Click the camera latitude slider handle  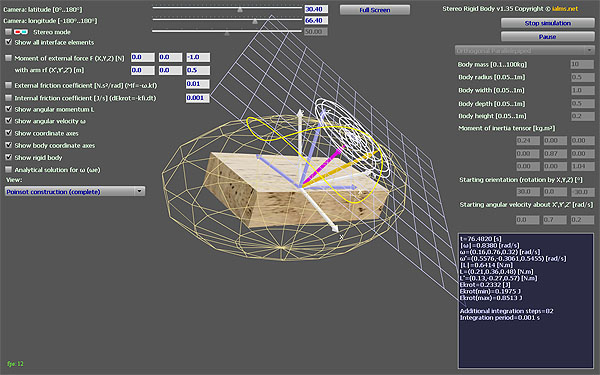point(240,9)
